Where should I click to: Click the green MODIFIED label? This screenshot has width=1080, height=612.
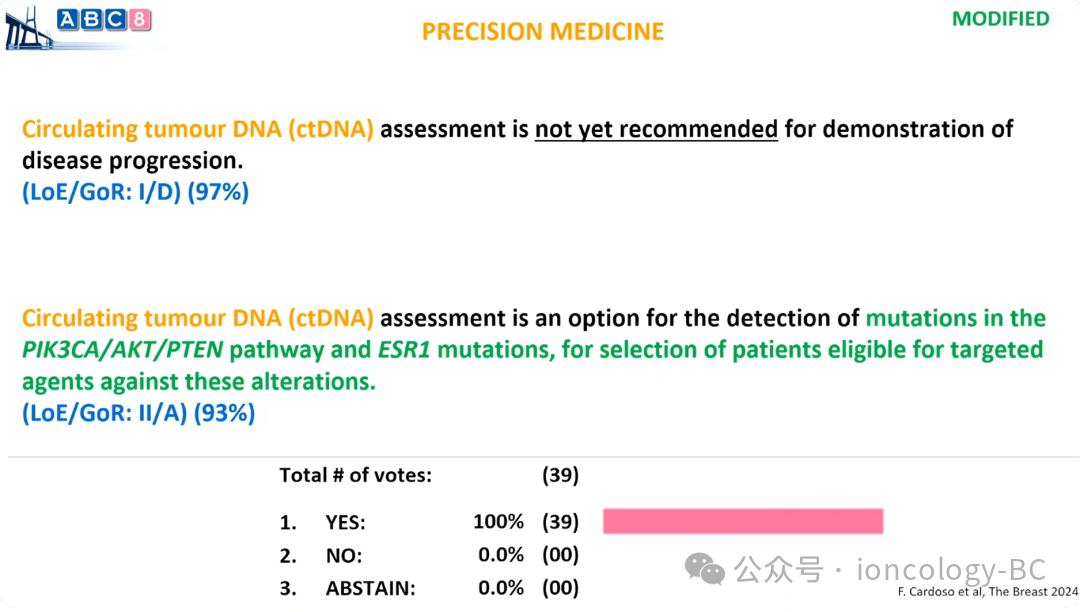click(x=1000, y=19)
